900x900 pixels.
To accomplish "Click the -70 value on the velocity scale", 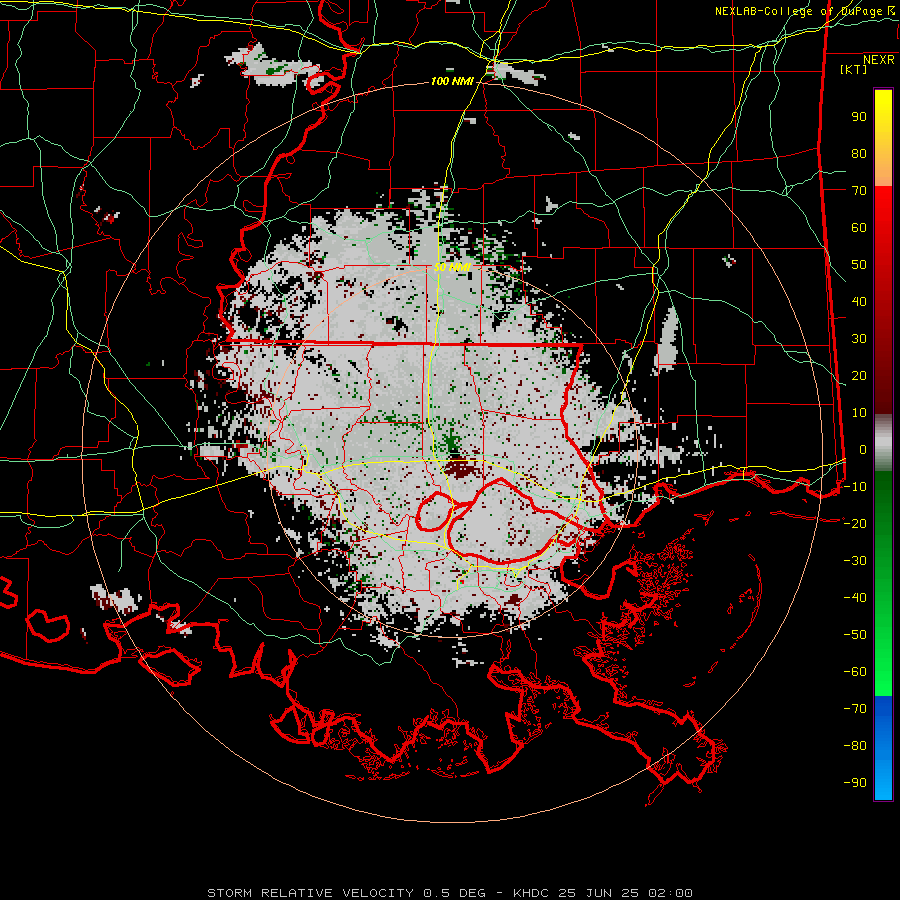I will [x=855, y=709].
